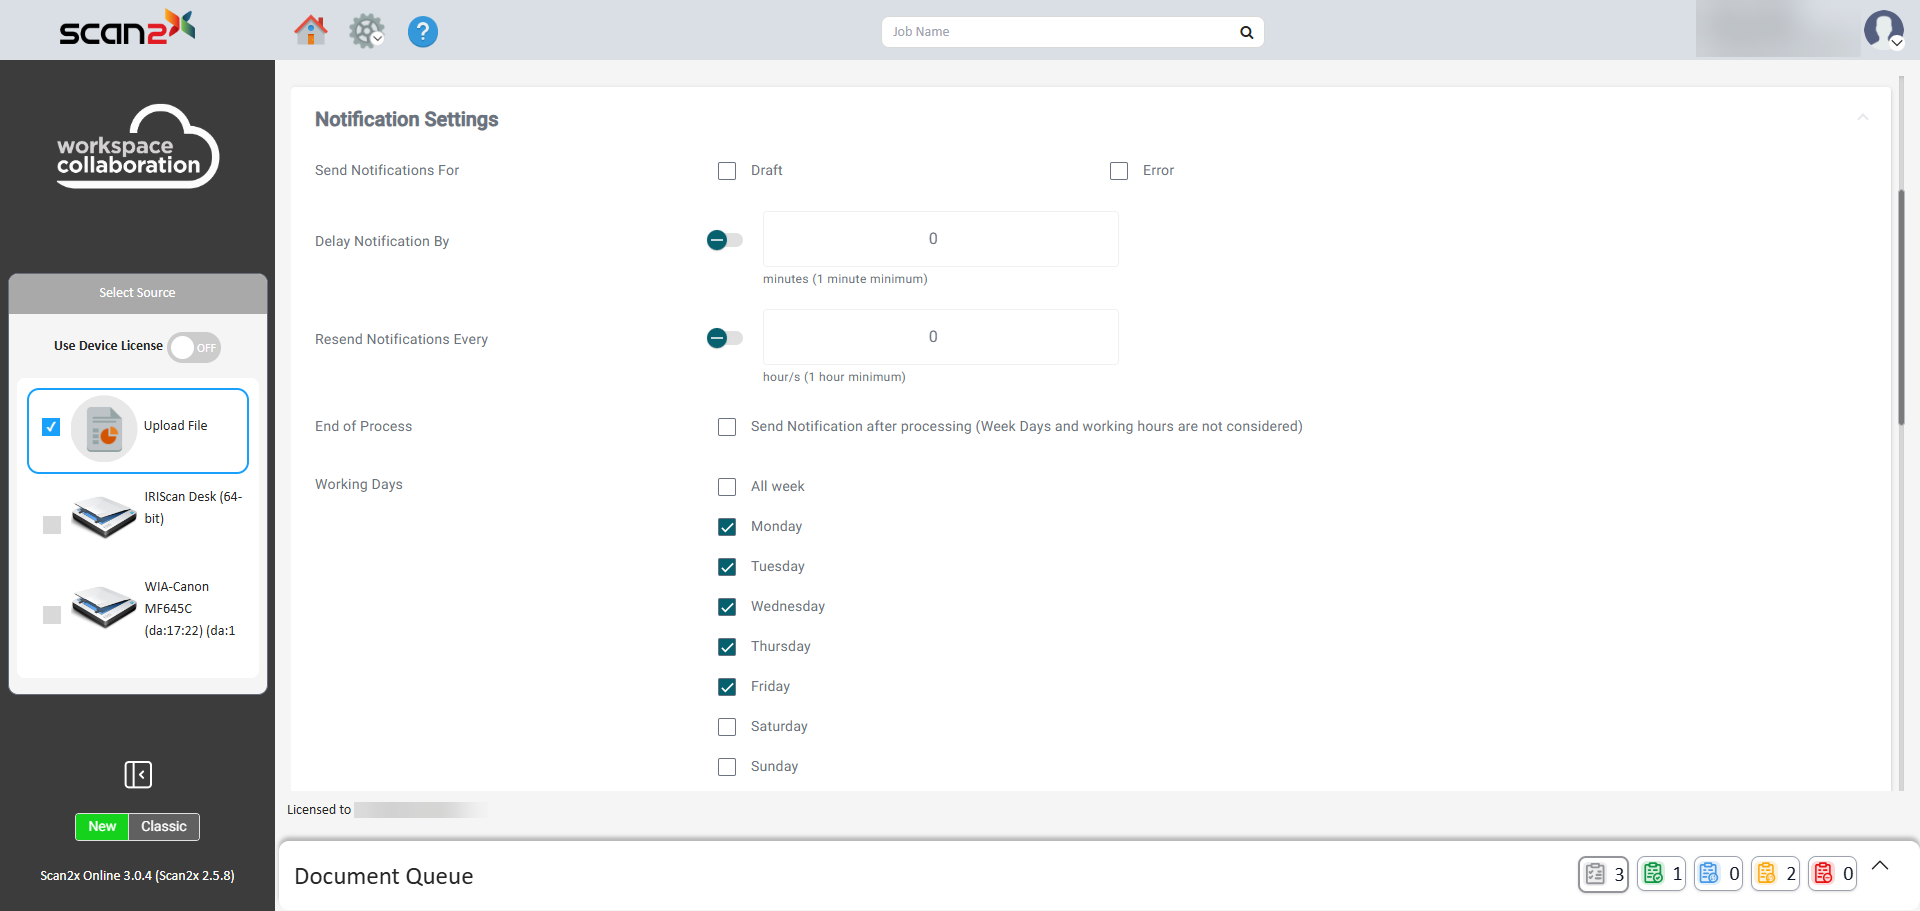Screen dimensions: 1920x911
Task: Collapse the Notification Settings section
Action: pos(1862,118)
